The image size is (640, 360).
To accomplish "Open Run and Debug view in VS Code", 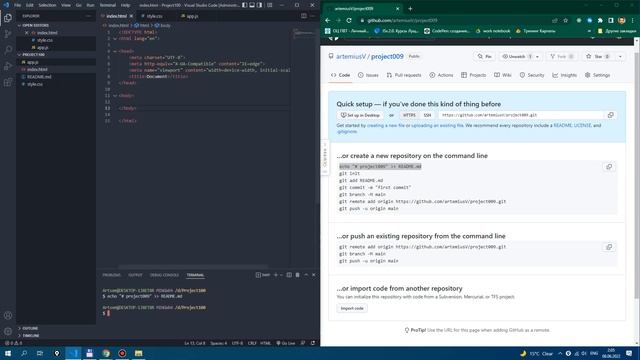I will pyautogui.click(x=8, y=66).
